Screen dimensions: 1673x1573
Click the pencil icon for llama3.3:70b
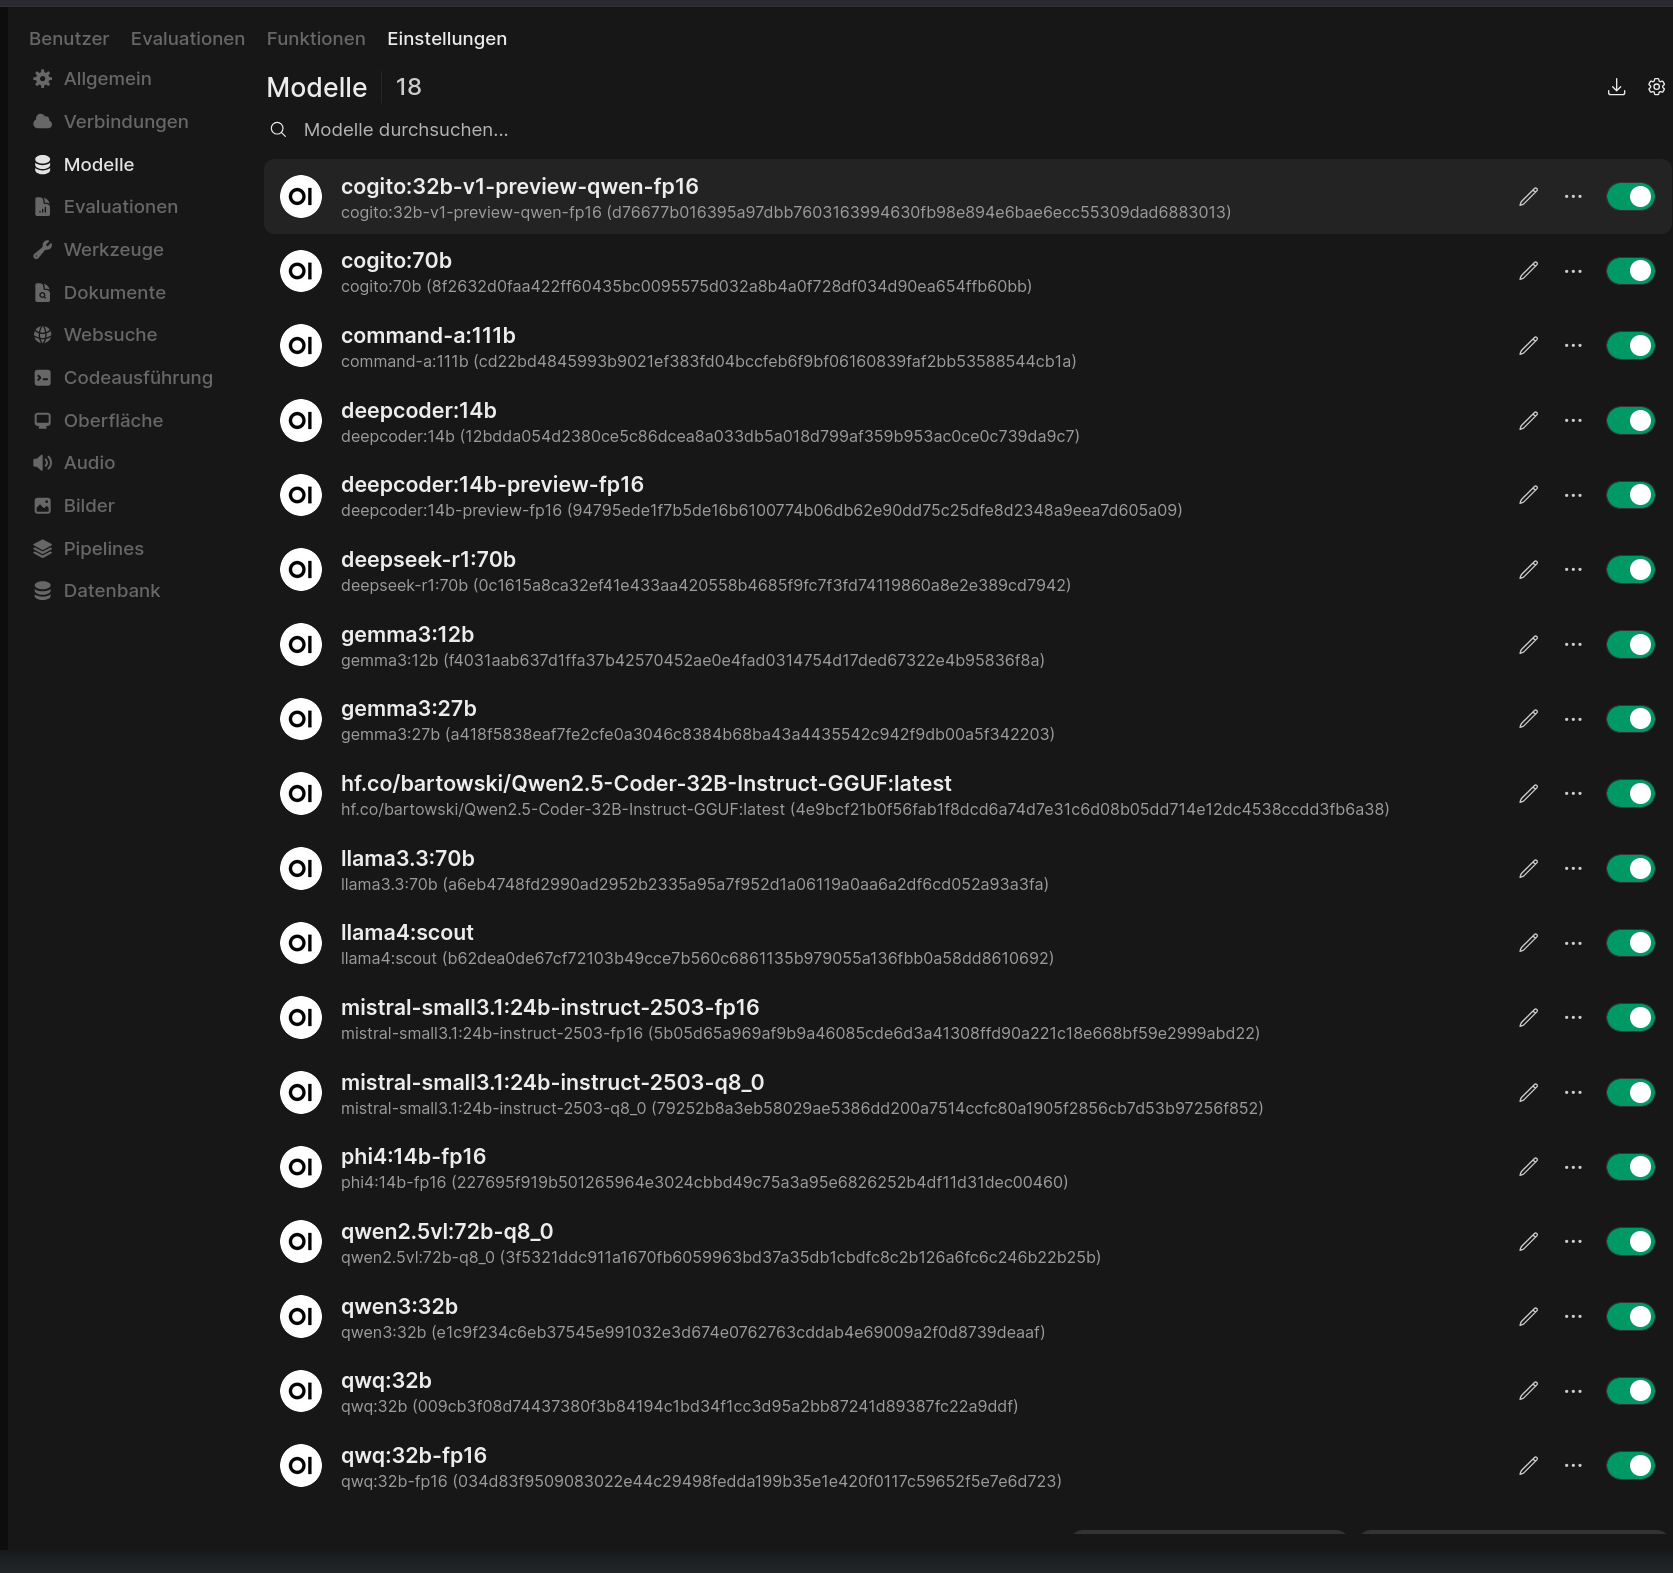click(1528, 869)
